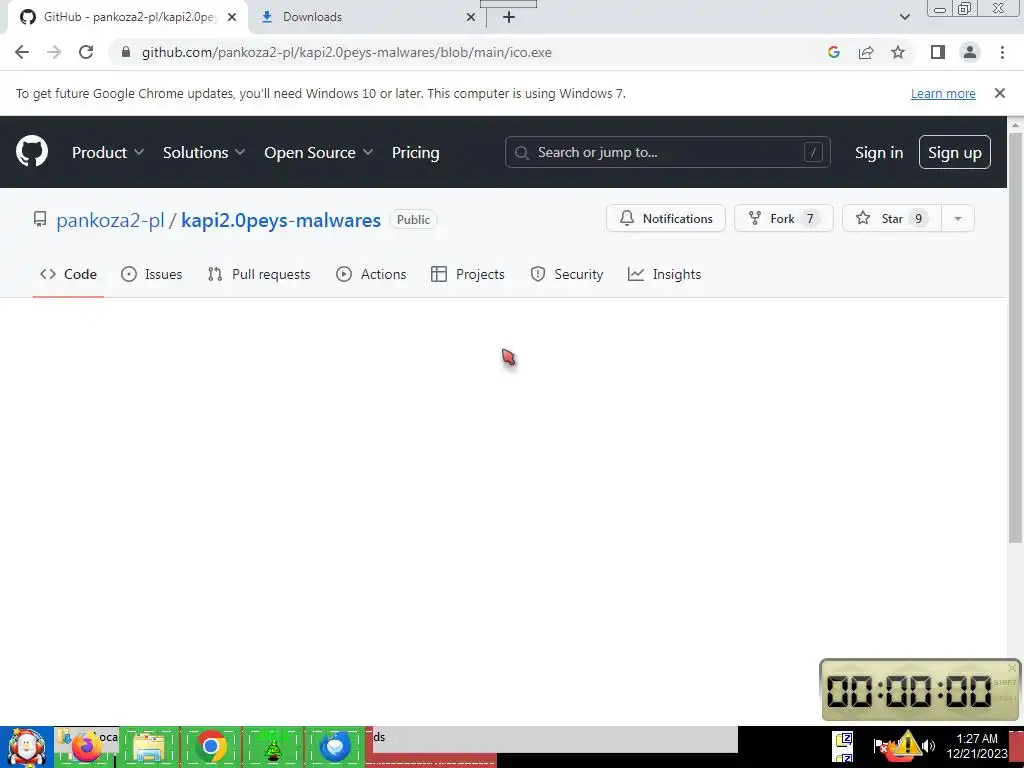Switch to the Downloads tab
Screen dimensions: 1024x768
(x=368, y=17)
